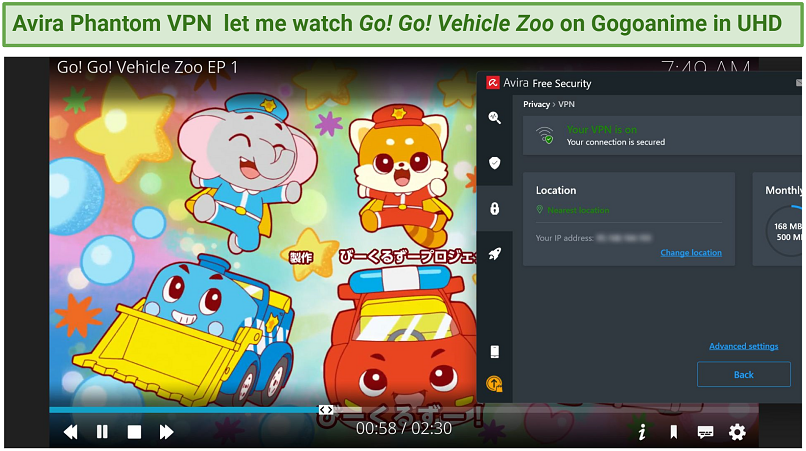
Task: Open Advanced settings link
Action: click(744, 346)
